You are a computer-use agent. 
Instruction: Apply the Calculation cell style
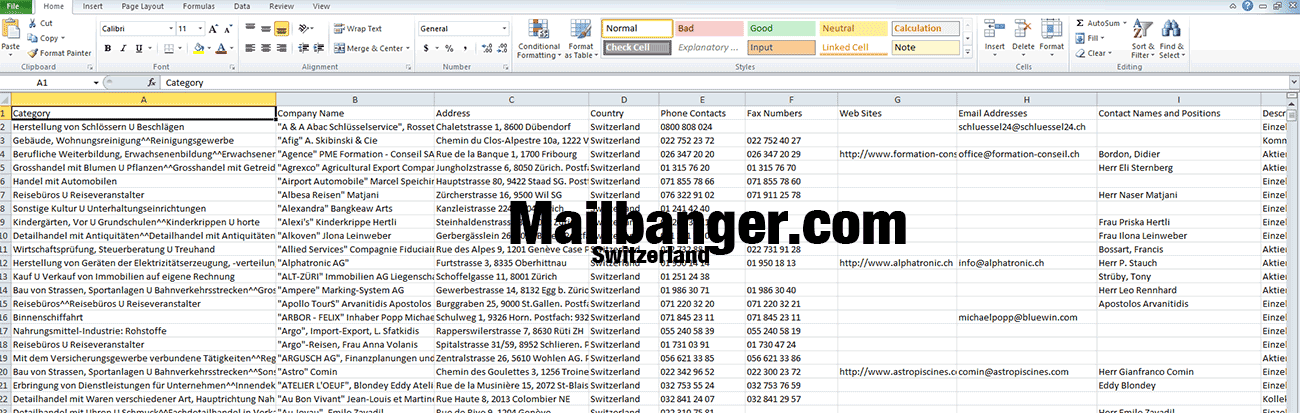click(x=925, y=28)
